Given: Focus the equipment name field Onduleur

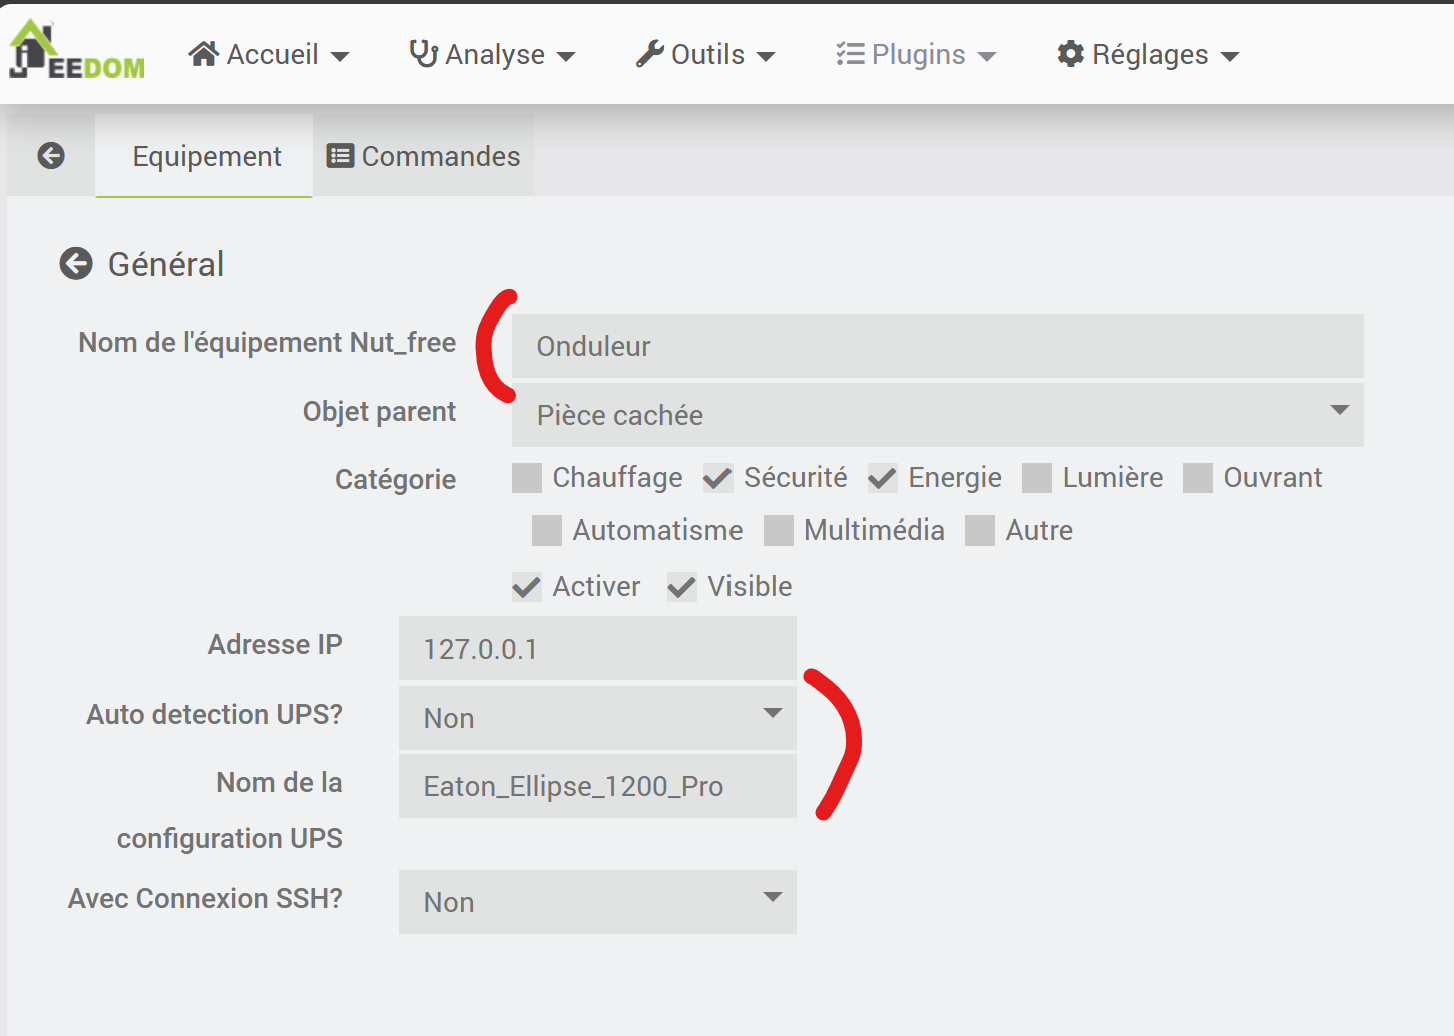Looking at the screenshot, I should tap(937, 346).
